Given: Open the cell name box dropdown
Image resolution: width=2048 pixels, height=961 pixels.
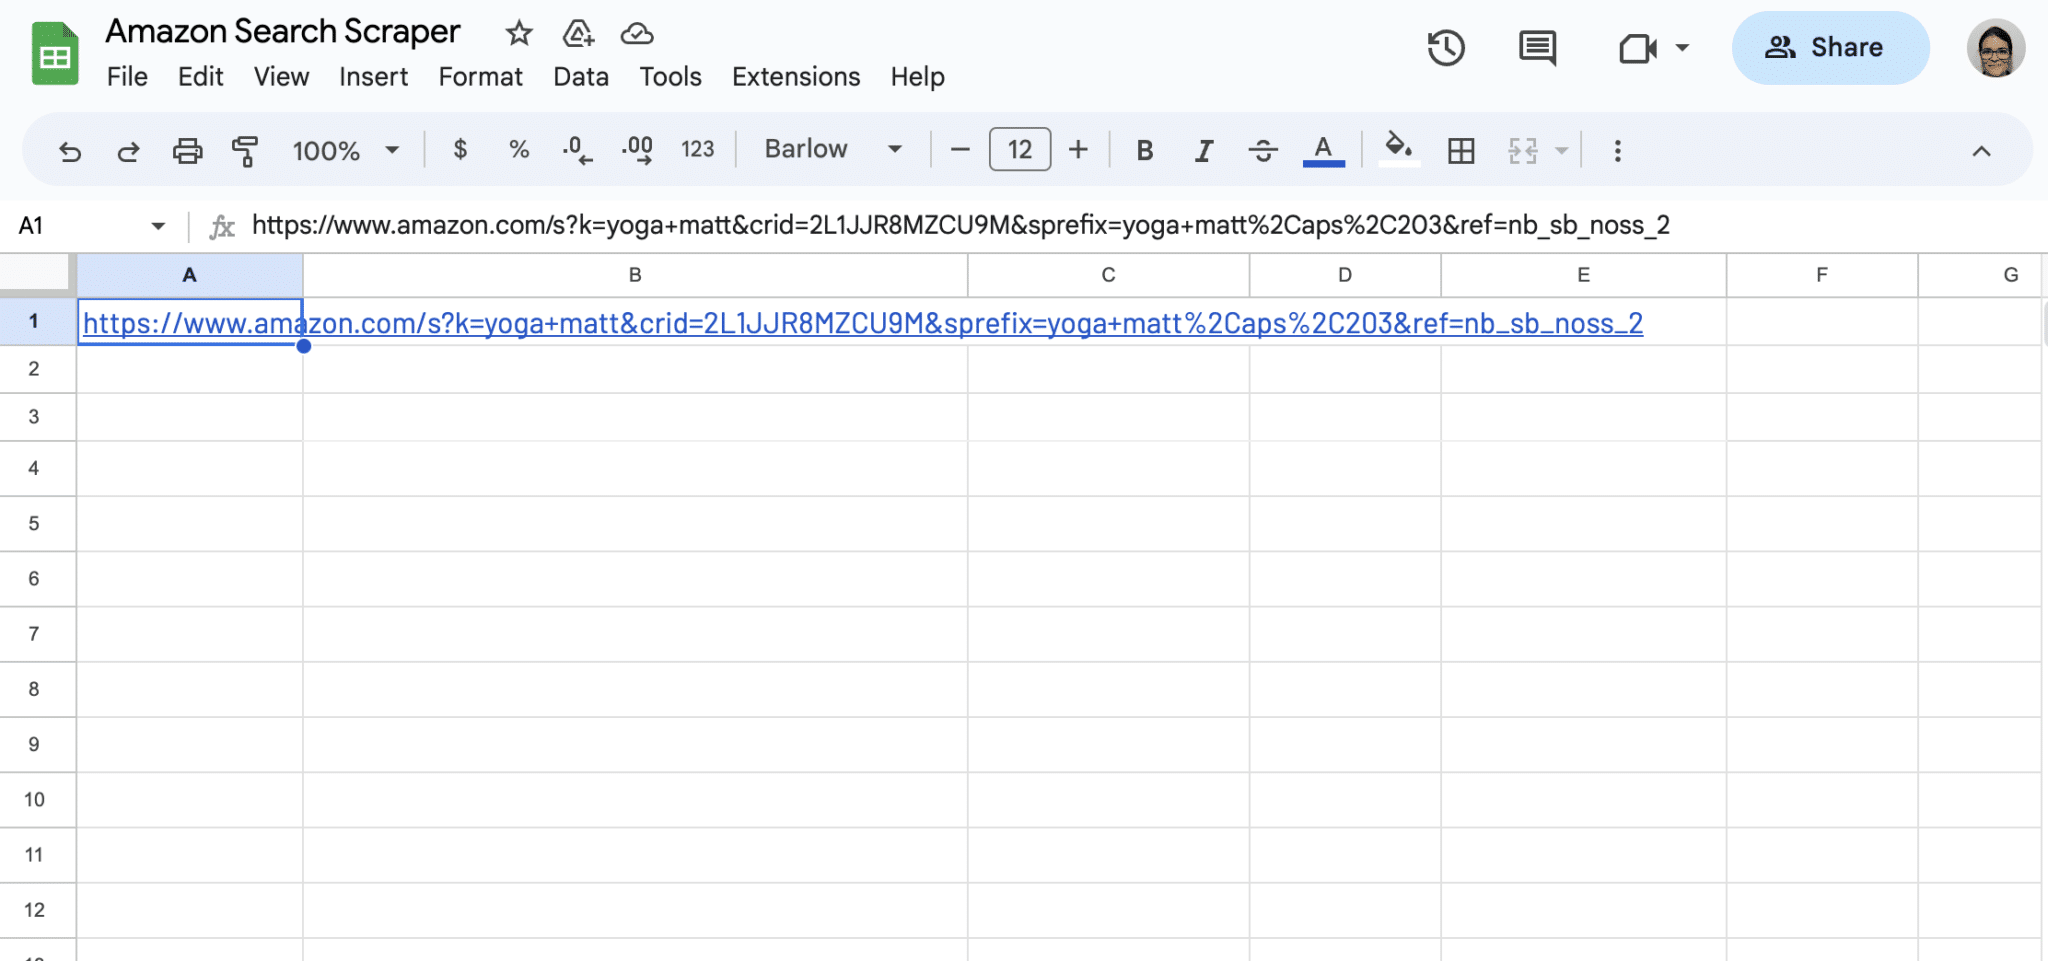Looking at the screenshot, I should (156, 225).
